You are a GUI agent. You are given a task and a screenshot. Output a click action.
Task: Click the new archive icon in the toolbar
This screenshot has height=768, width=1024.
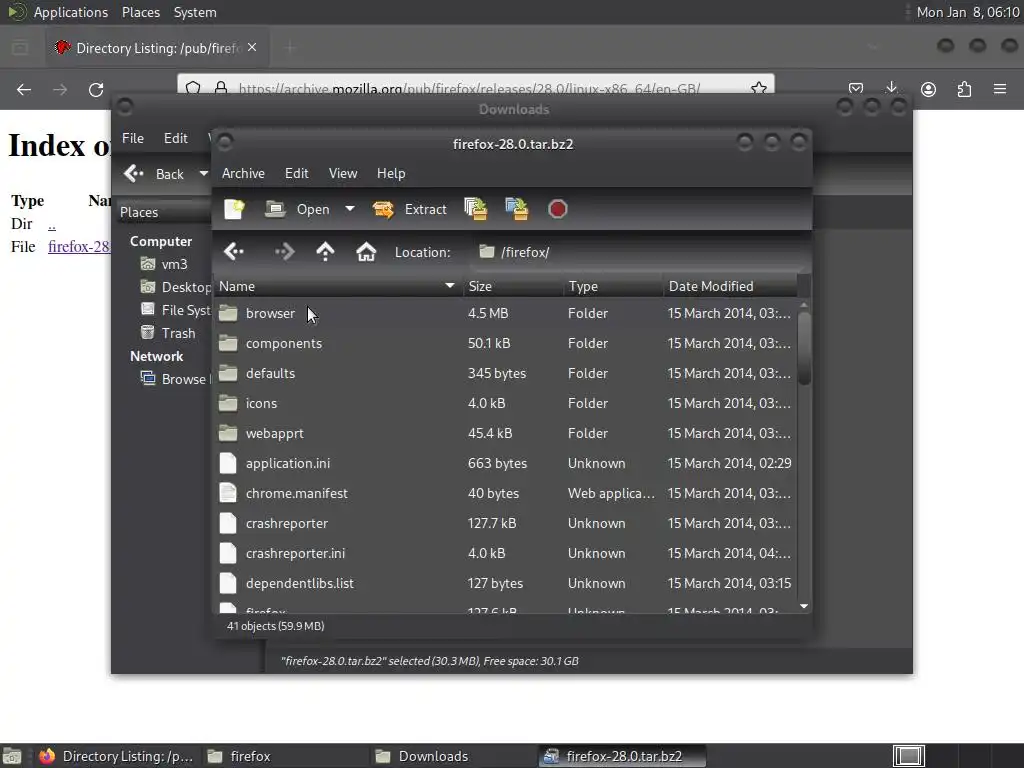point(234,209)
